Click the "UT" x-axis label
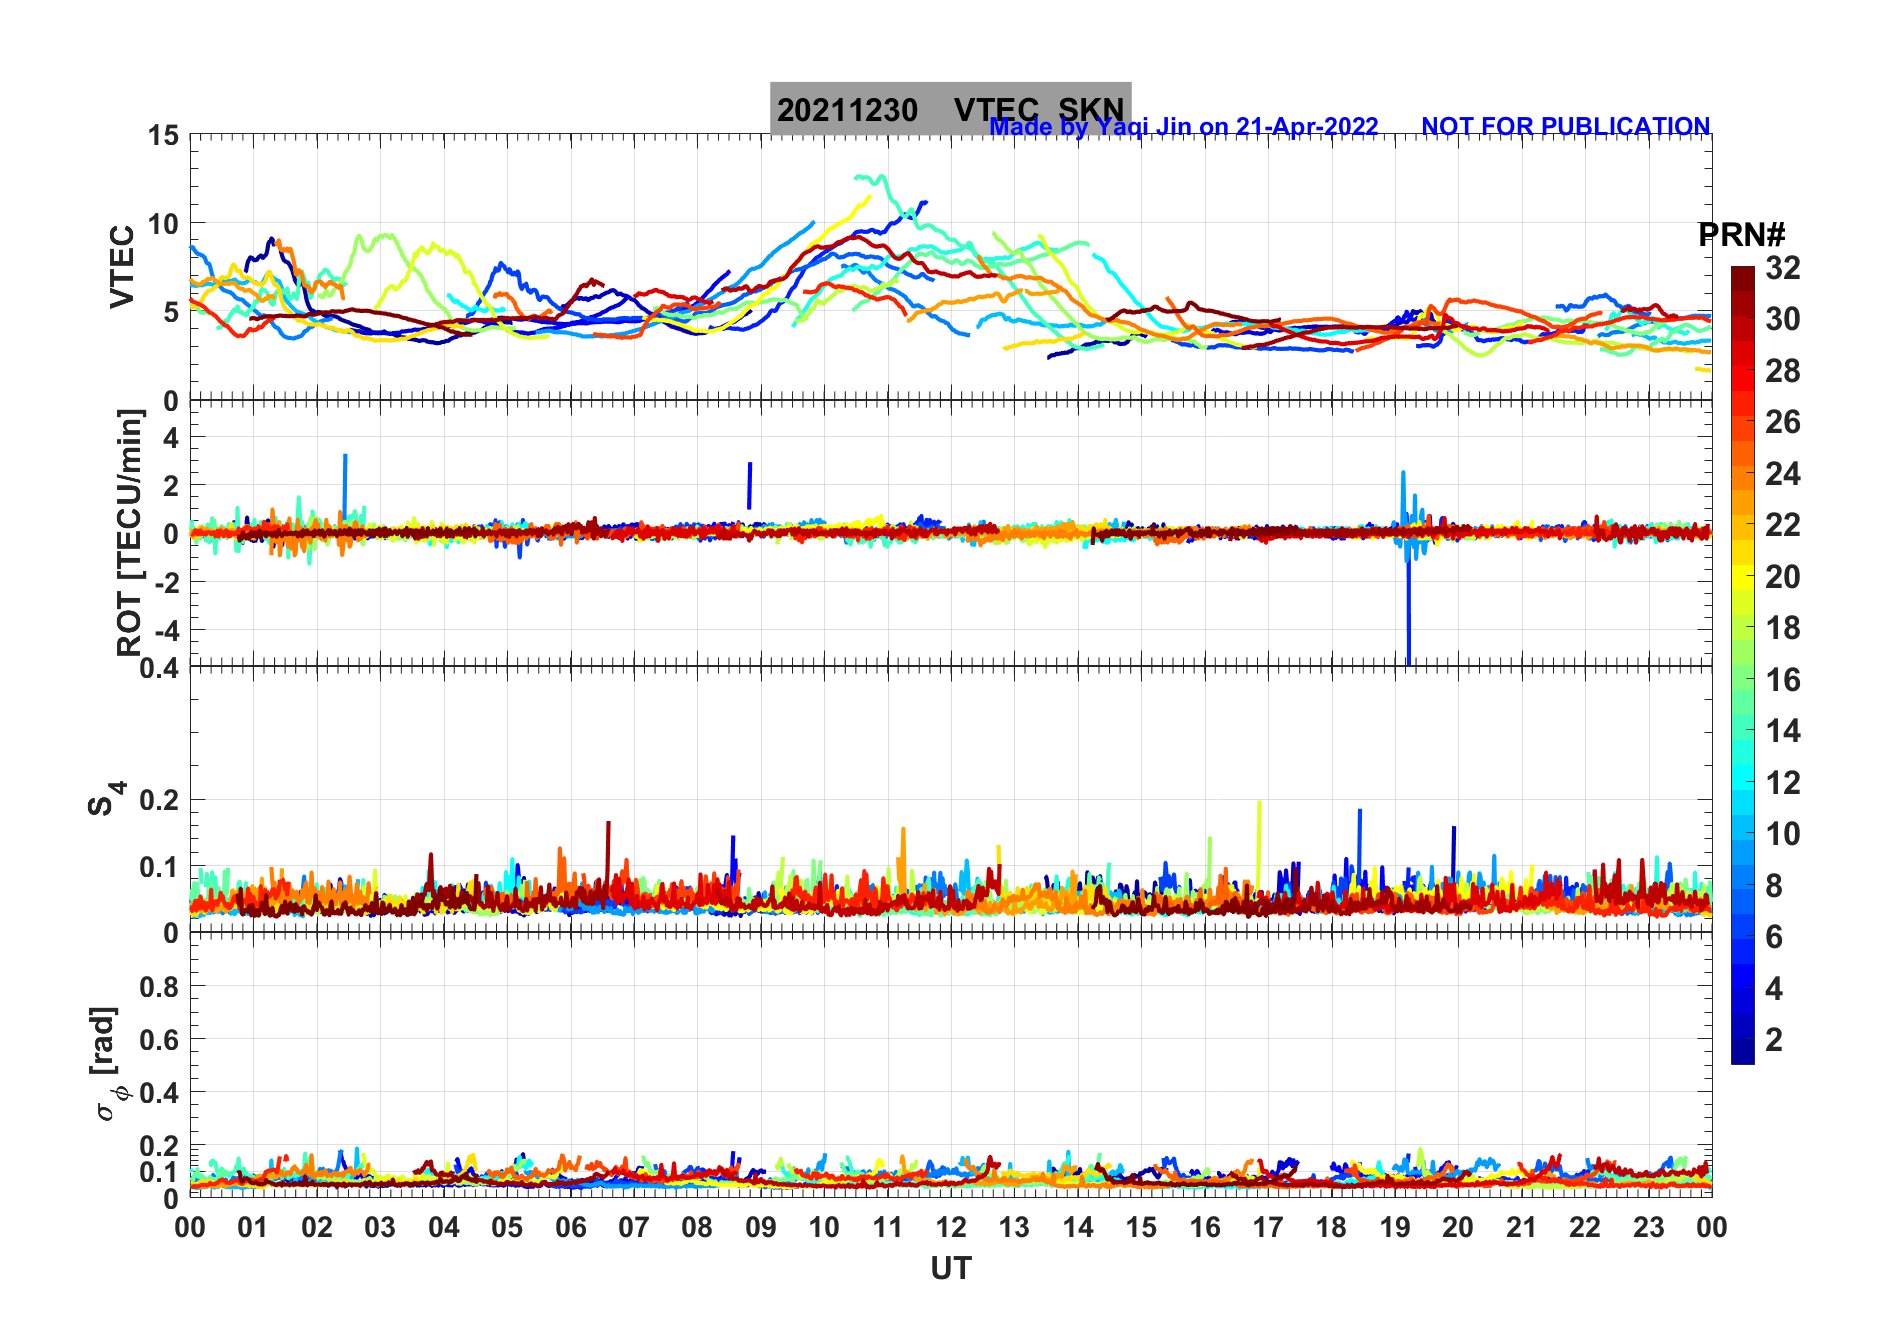 [x=951, y=1269]
